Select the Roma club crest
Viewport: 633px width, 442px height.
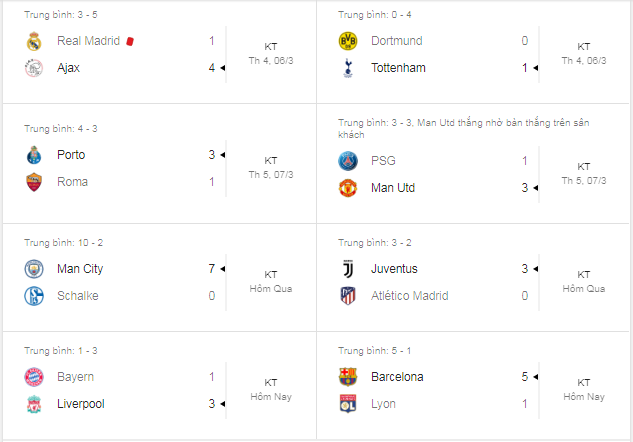35,182
